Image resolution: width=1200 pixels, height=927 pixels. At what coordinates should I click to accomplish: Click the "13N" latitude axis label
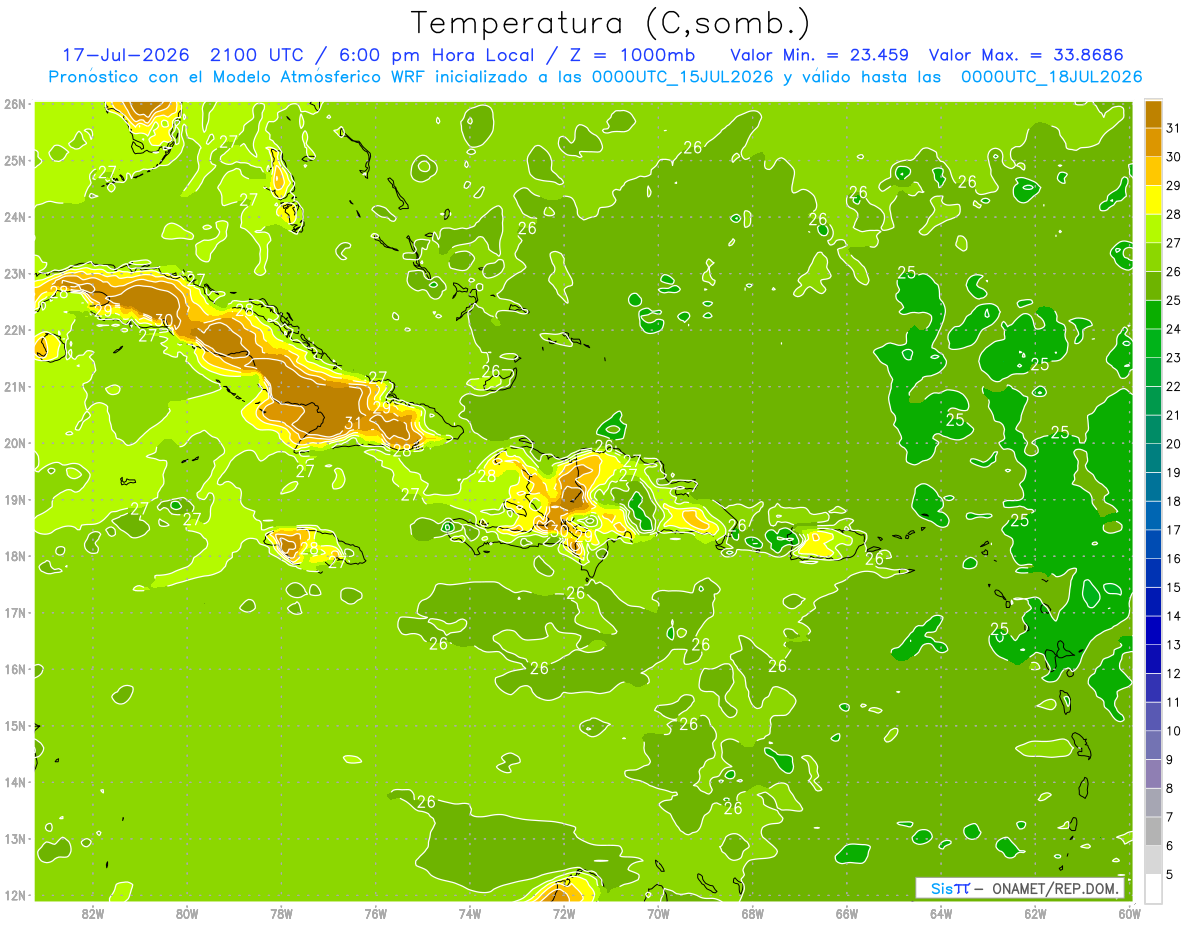15,839
